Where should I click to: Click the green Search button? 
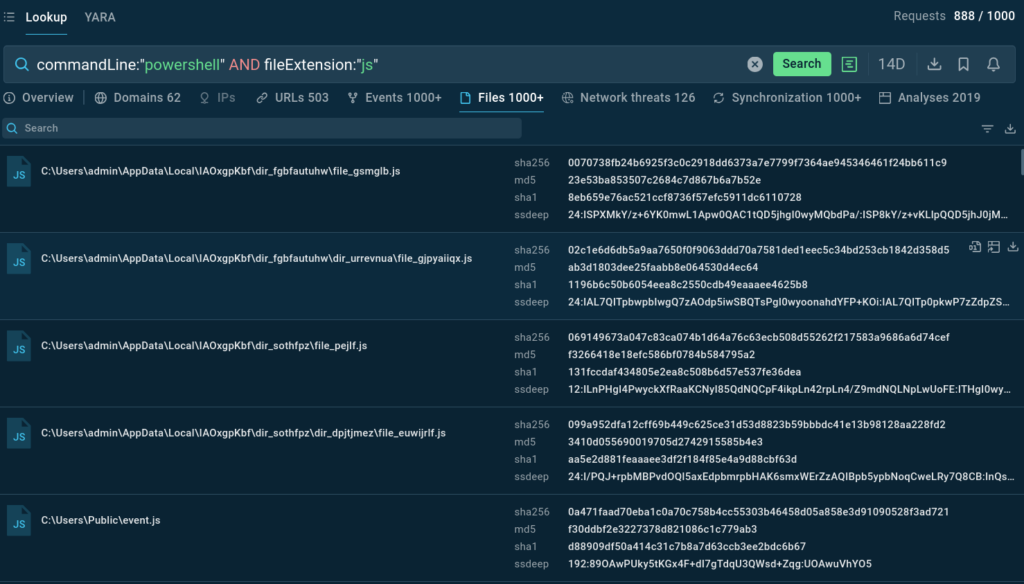pyautogui.click(x=801, y=64)
